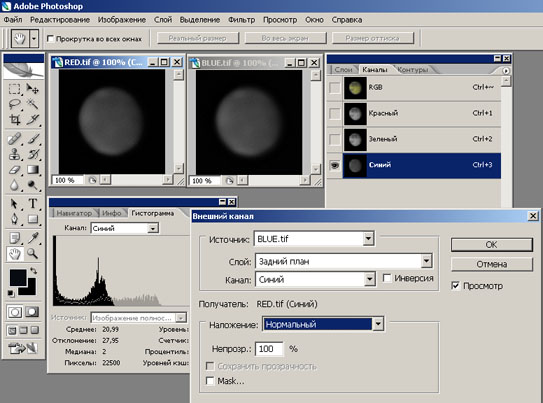Viewport: 543px width, 403px height.
Task: Switch to Quick Mask mode
Action: pos(32,312)
